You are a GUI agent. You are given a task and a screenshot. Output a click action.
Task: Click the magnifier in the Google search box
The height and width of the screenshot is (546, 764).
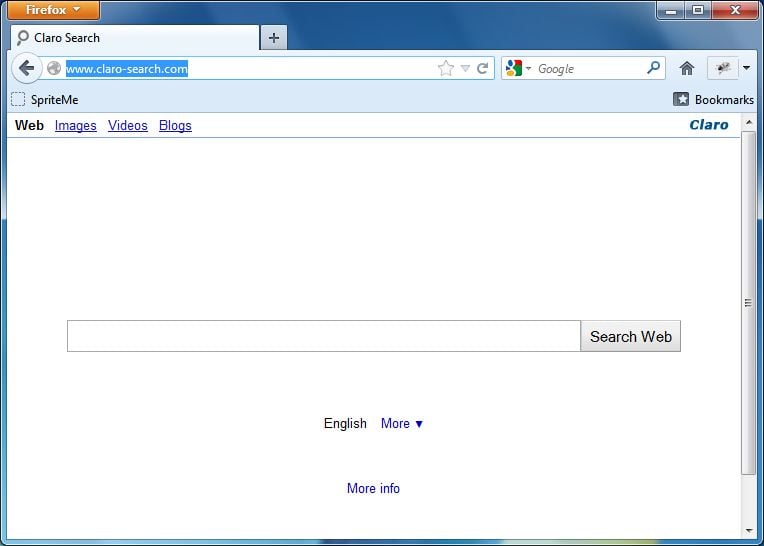(x=653, y=68)
